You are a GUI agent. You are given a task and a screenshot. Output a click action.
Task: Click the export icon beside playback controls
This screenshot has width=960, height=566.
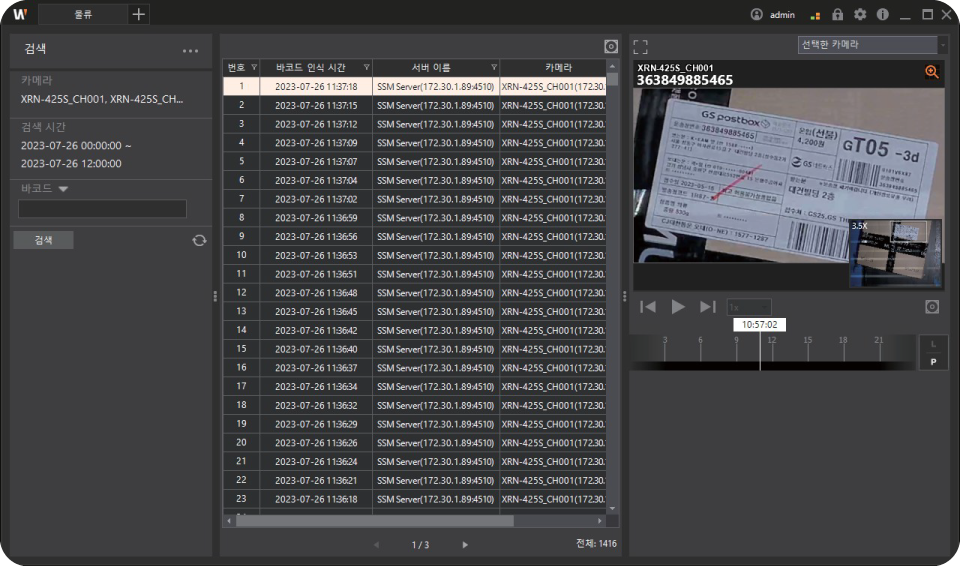click(932, 307)
